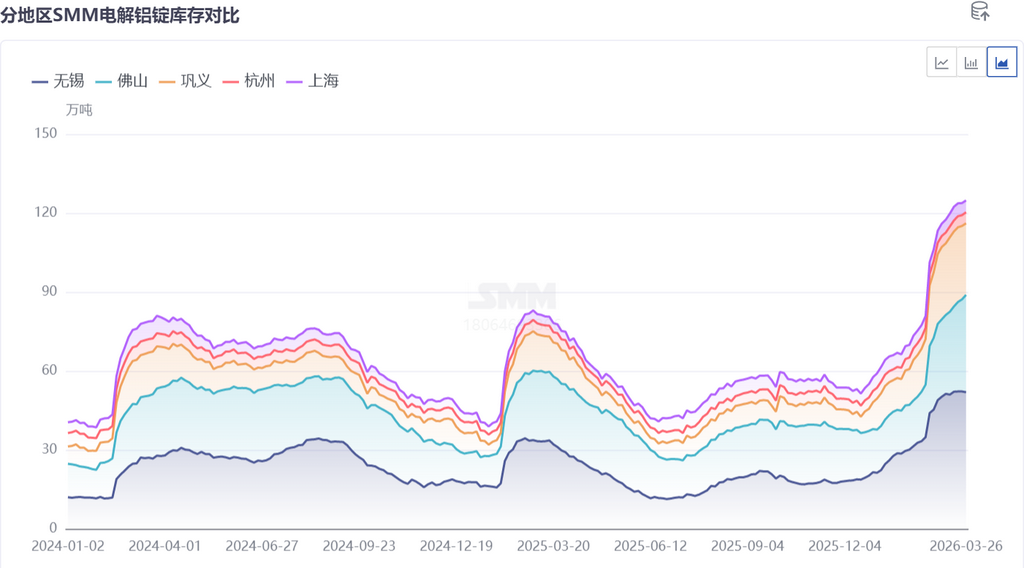Click the 150 y-axis value label
This screenshot has height=568, width=1024.
(46, 134)
